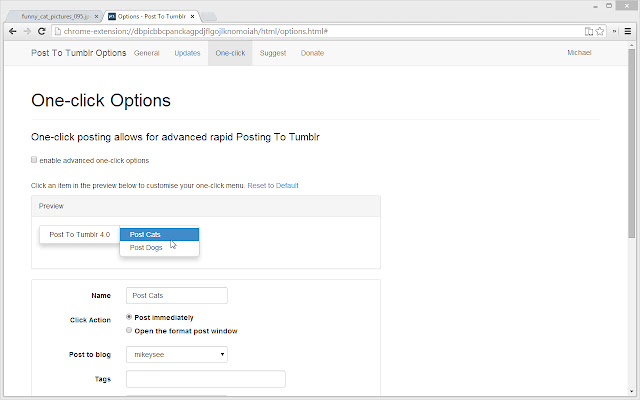
Task: Open the Chrome hamburger menu
Action: coord(628,31)
